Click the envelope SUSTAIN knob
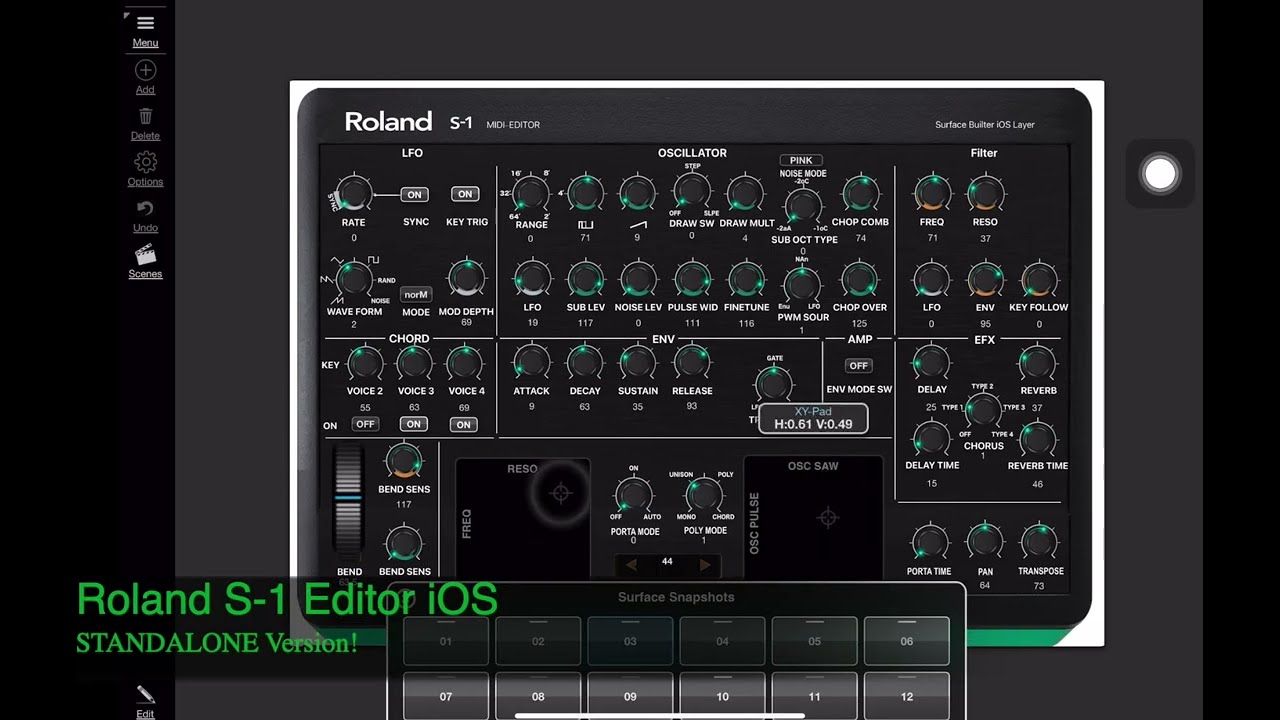This screenshot has height=720, width=1280. [638, 362]
